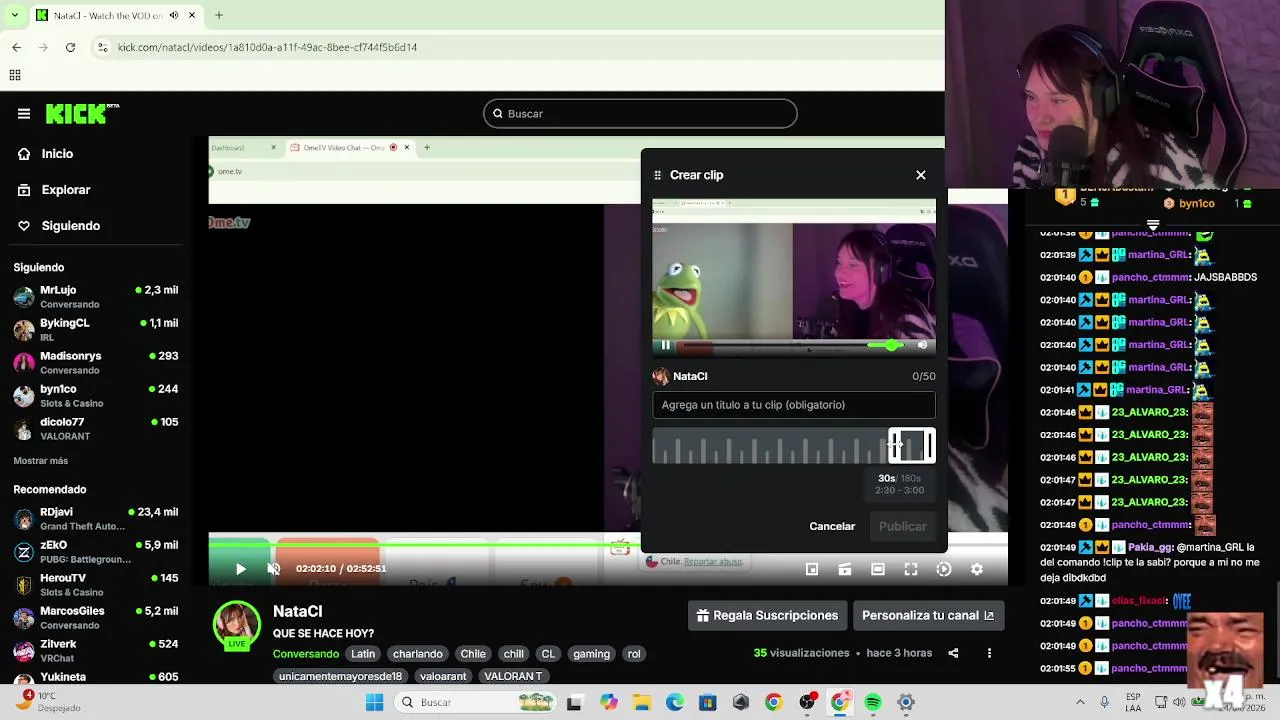Open dicolo77's followed channel
Screen dimensions: 1280x720
(96, 429)
